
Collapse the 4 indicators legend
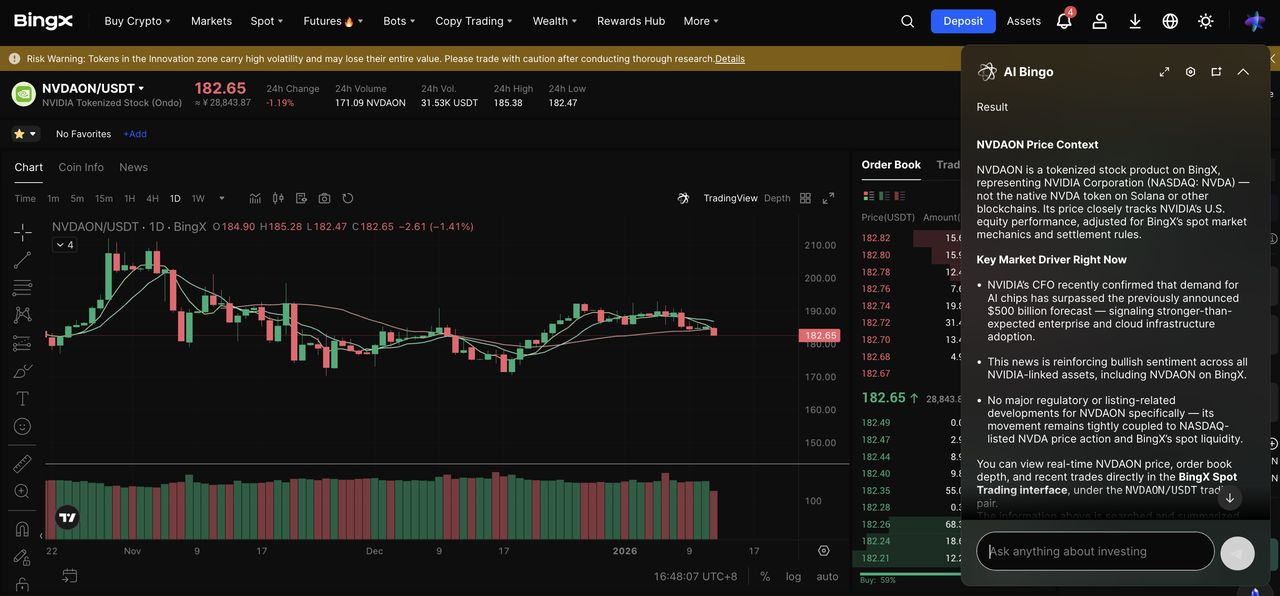(x=64, y=245)
